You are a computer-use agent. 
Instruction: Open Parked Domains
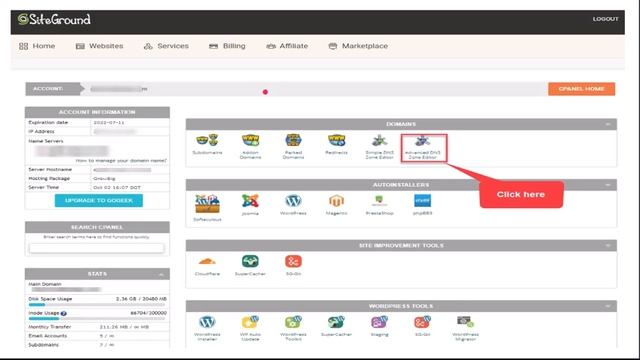(293, 146)
